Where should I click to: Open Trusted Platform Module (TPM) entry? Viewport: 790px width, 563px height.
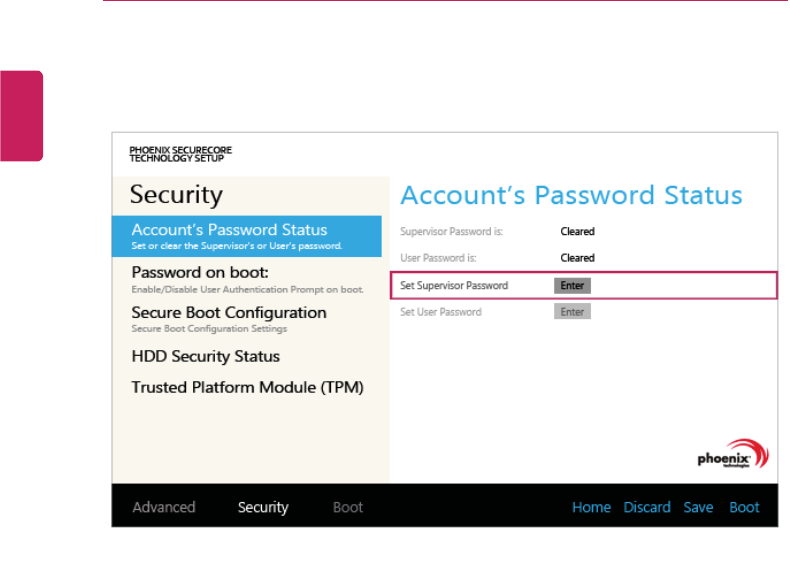(x=247, y=387)
